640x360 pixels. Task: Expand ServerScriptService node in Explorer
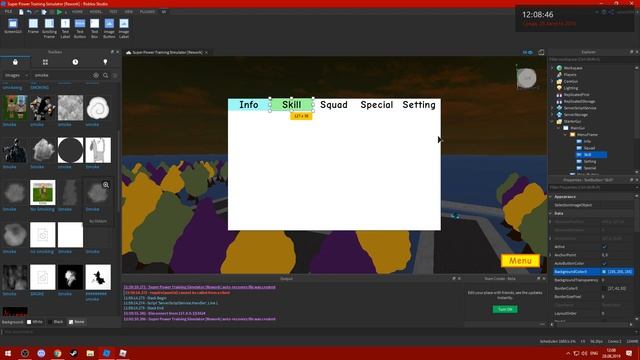[552, 108]
